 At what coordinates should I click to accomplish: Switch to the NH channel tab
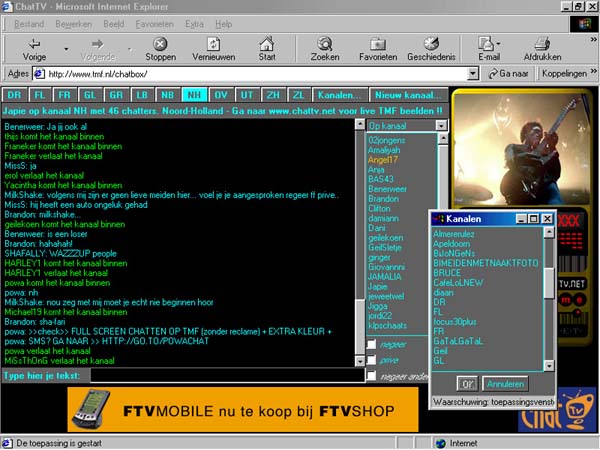pos(193,94)
